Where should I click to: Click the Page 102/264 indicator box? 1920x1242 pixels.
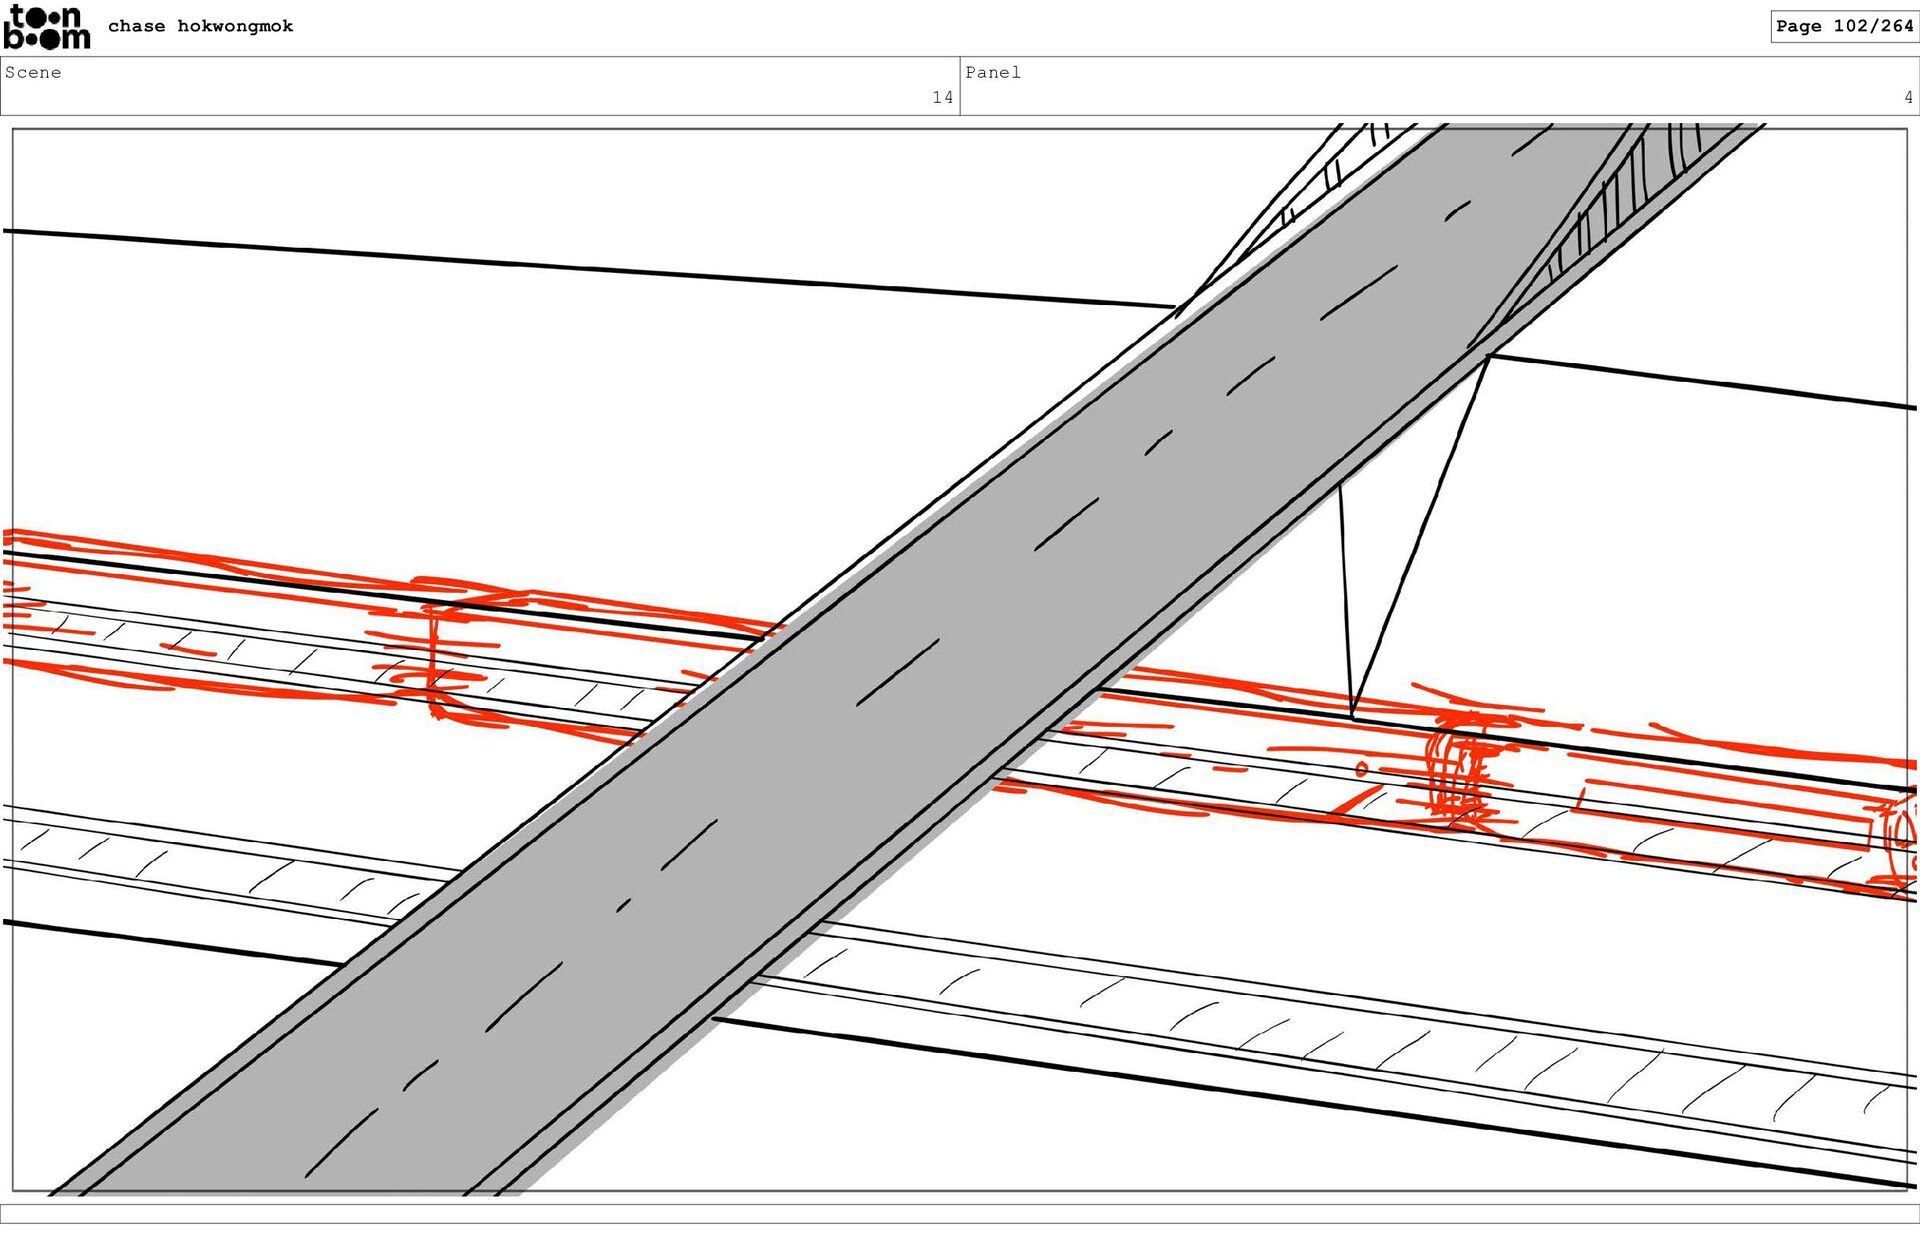click(x=1843, y=26)
